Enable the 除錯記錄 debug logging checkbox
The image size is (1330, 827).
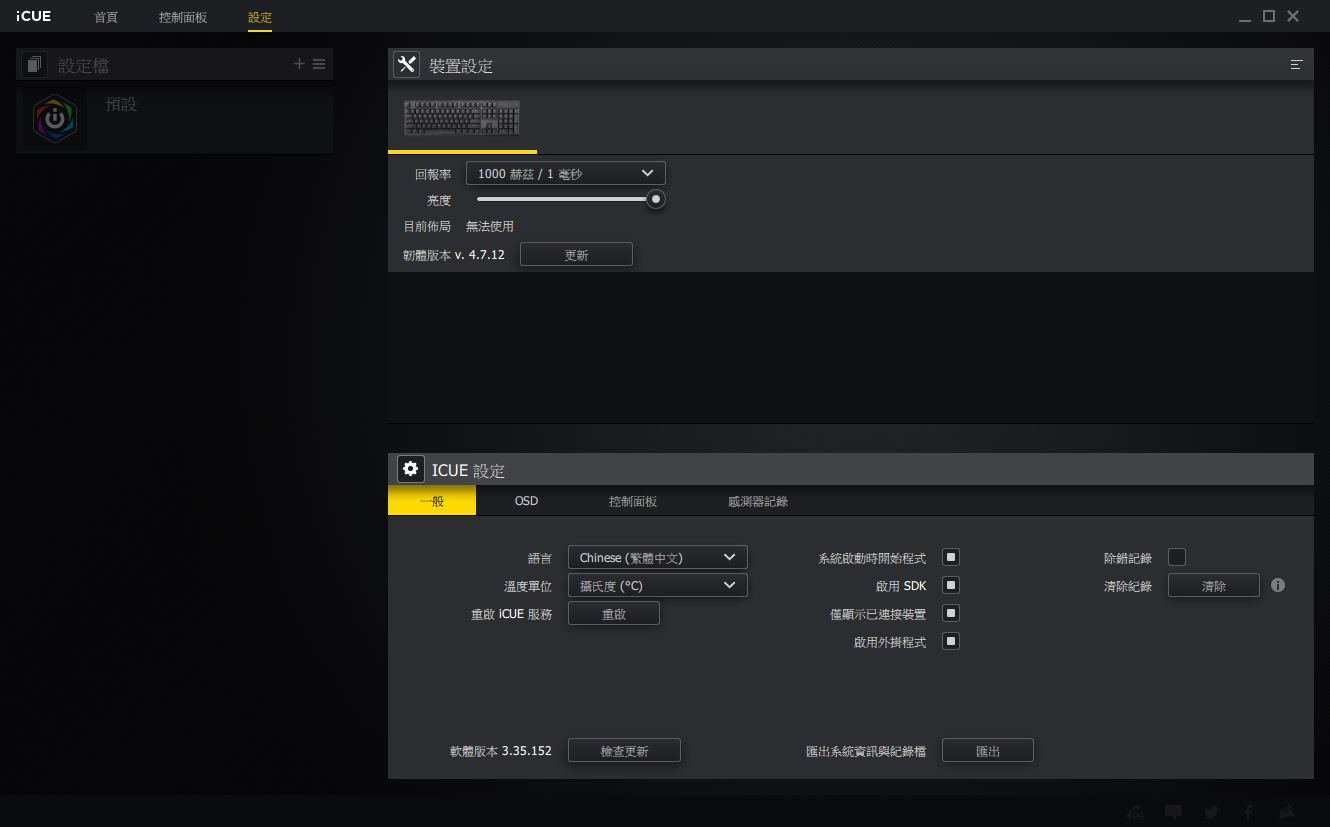coord(1177,557)
